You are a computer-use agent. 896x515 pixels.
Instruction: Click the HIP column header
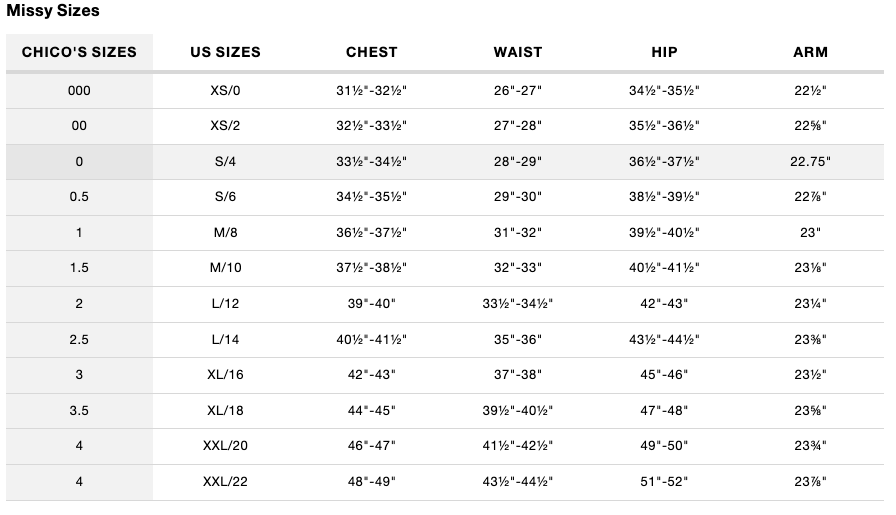(664, 52)
